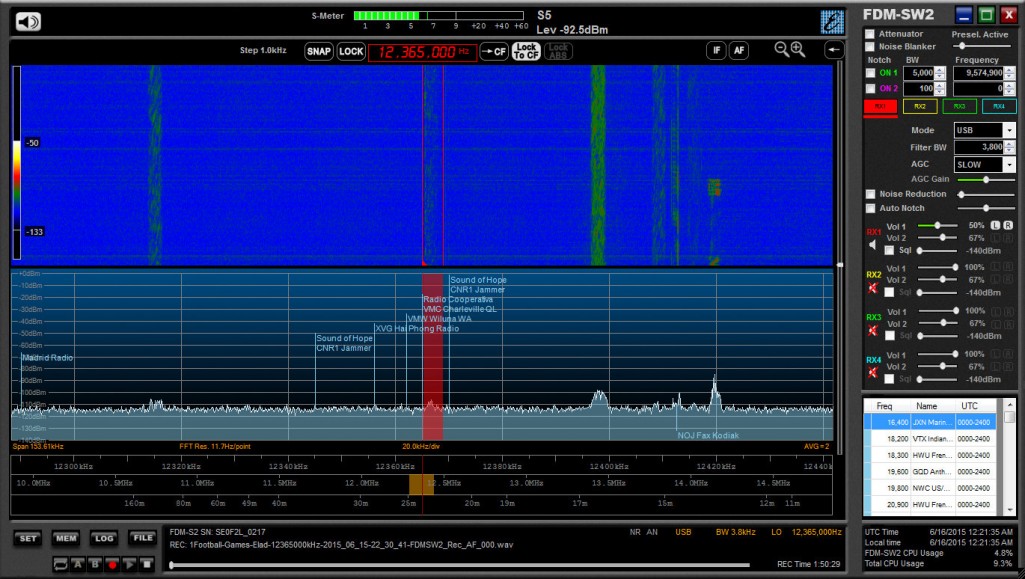Click the Notch 2 BW stepper arrows

pyautogui.click(x=940, y=89)
